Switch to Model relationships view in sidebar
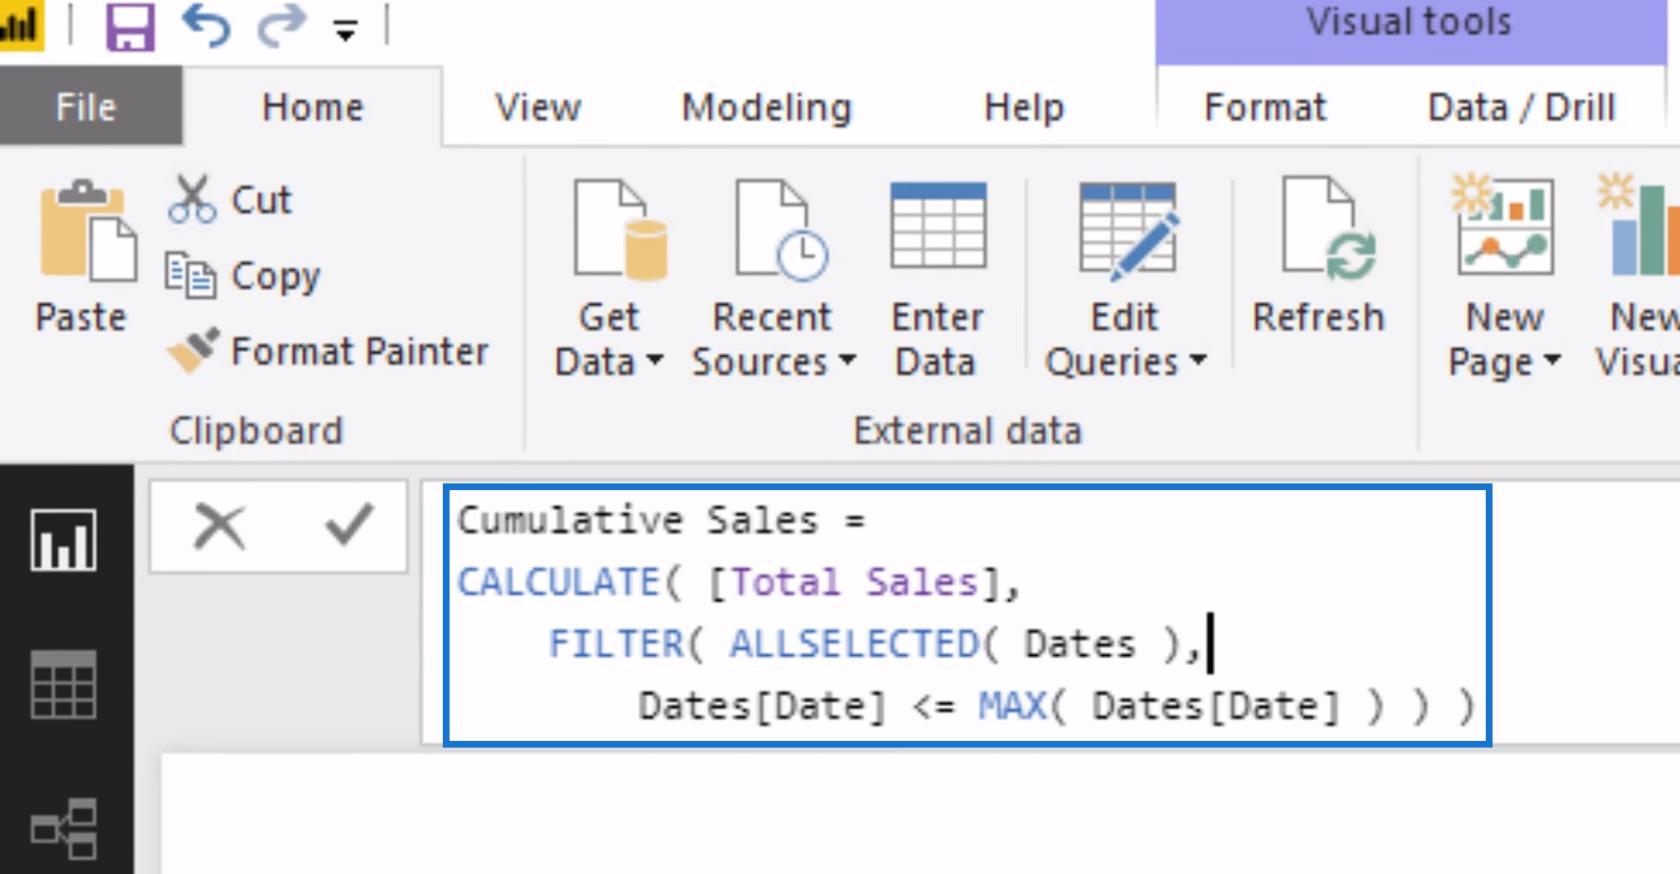 click(64, 828)
